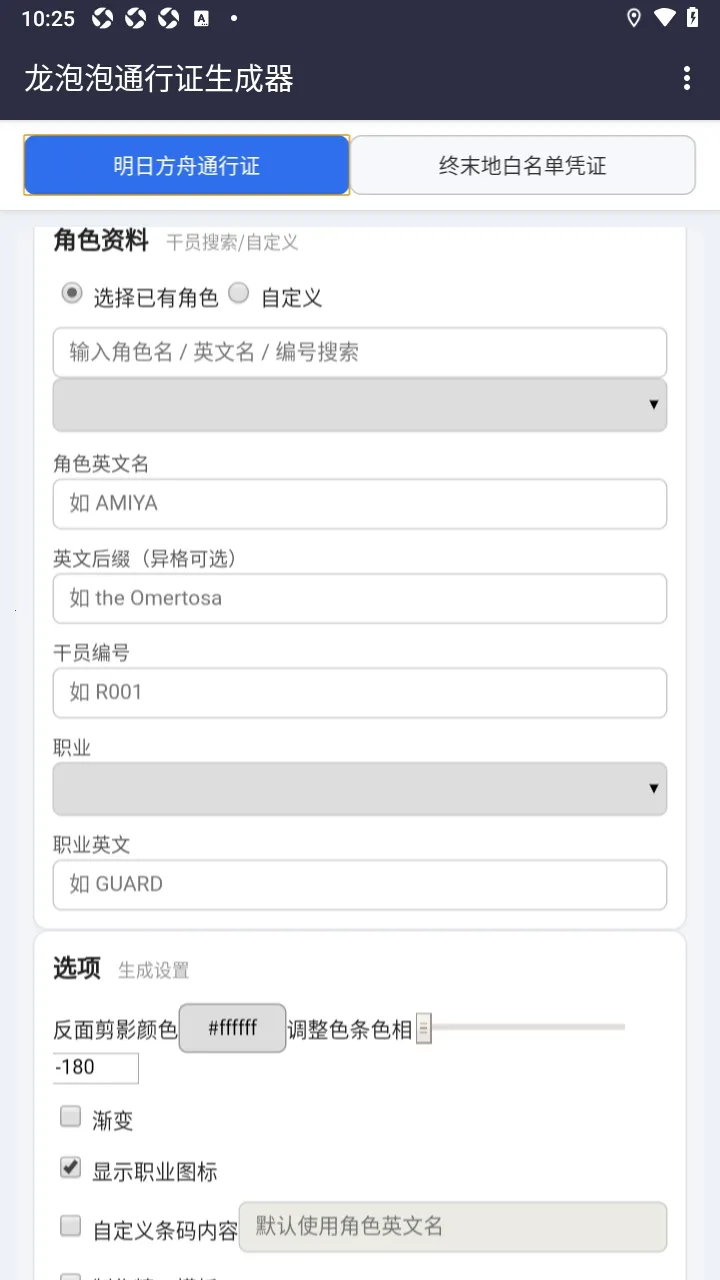
Task: Switch to the 终末地白名单凭证 tab
Action: click(523, 165)
